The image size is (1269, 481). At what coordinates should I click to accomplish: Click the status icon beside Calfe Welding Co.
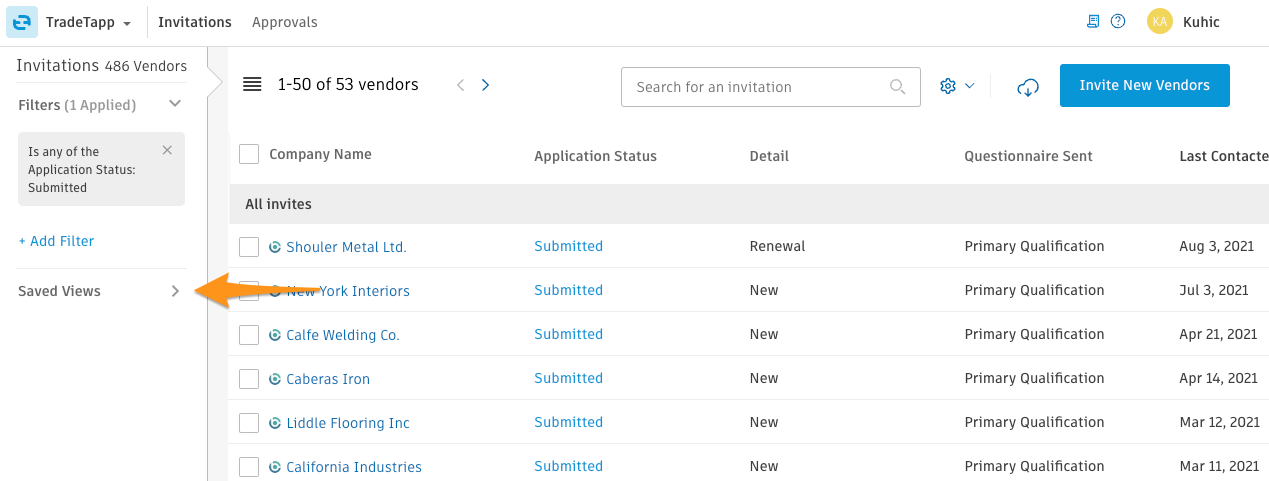(x=275, y=335)
